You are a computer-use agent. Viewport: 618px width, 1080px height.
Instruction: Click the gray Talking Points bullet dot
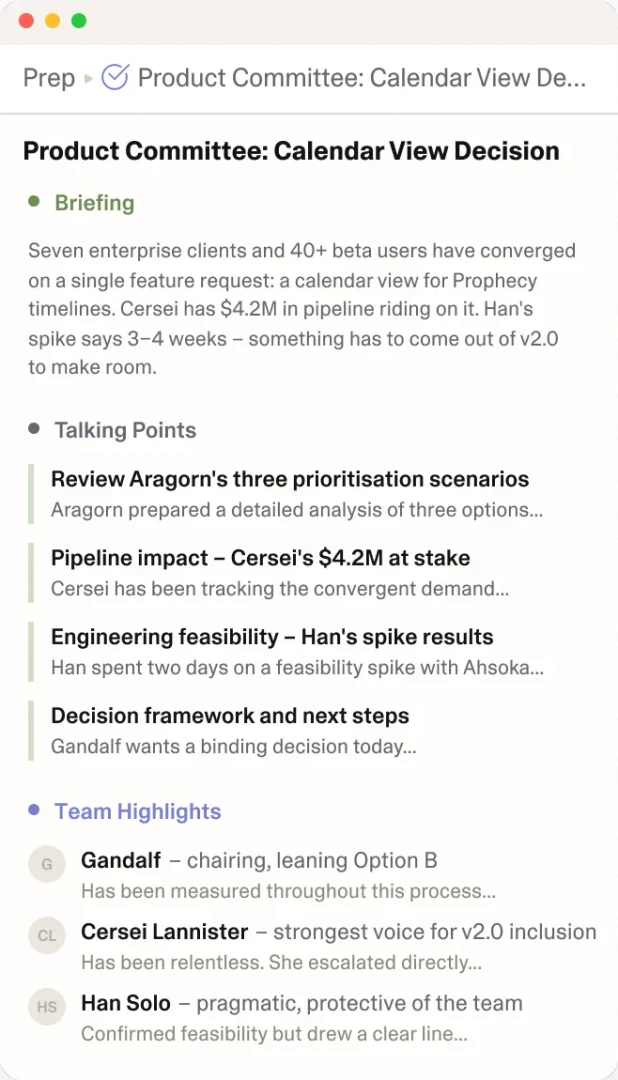click(34, 429)
